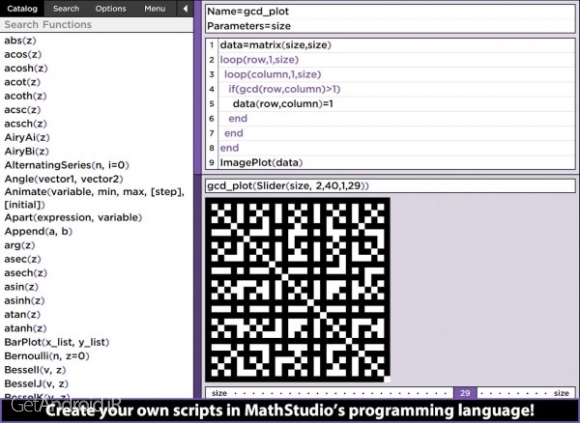Select asin(z) in the function list
This screenshot has height=423, width=580.
point(21,287)
